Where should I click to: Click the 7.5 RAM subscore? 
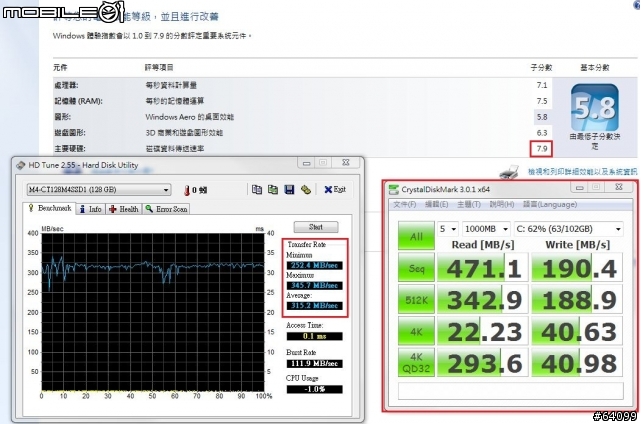tap(542, 101)
